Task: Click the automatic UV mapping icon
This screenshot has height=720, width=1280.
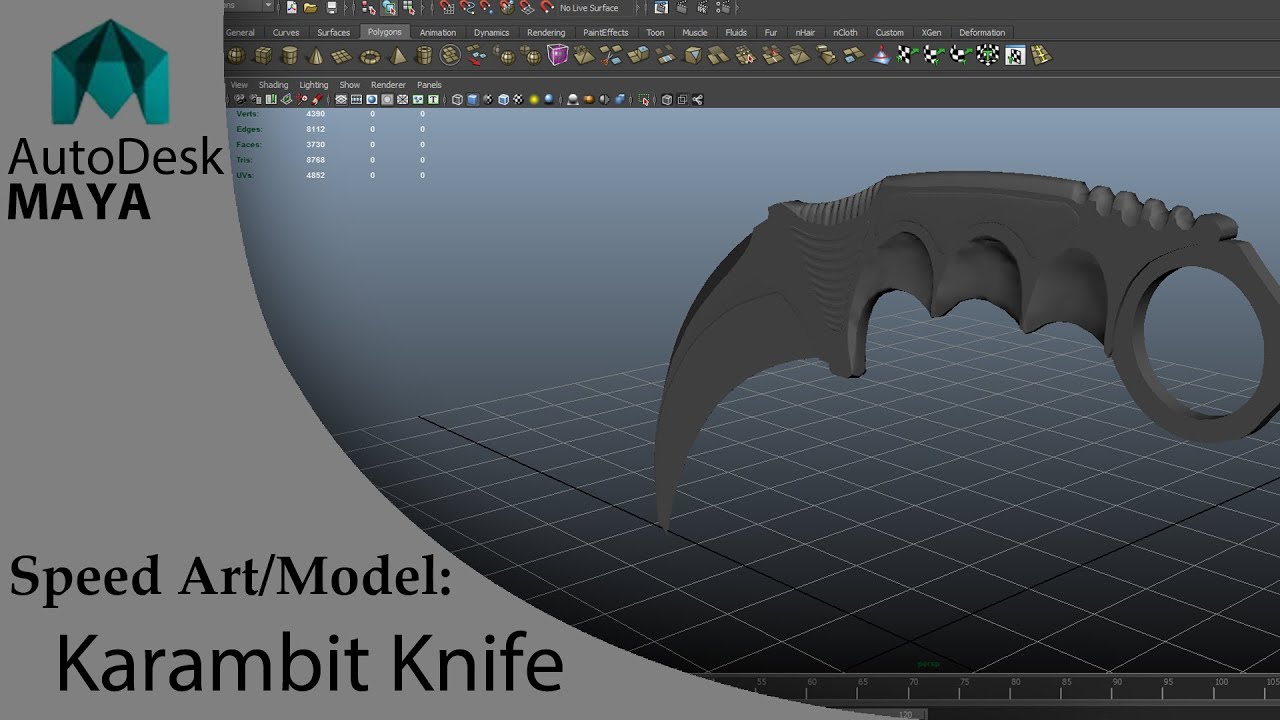Action: coord(988,55)
